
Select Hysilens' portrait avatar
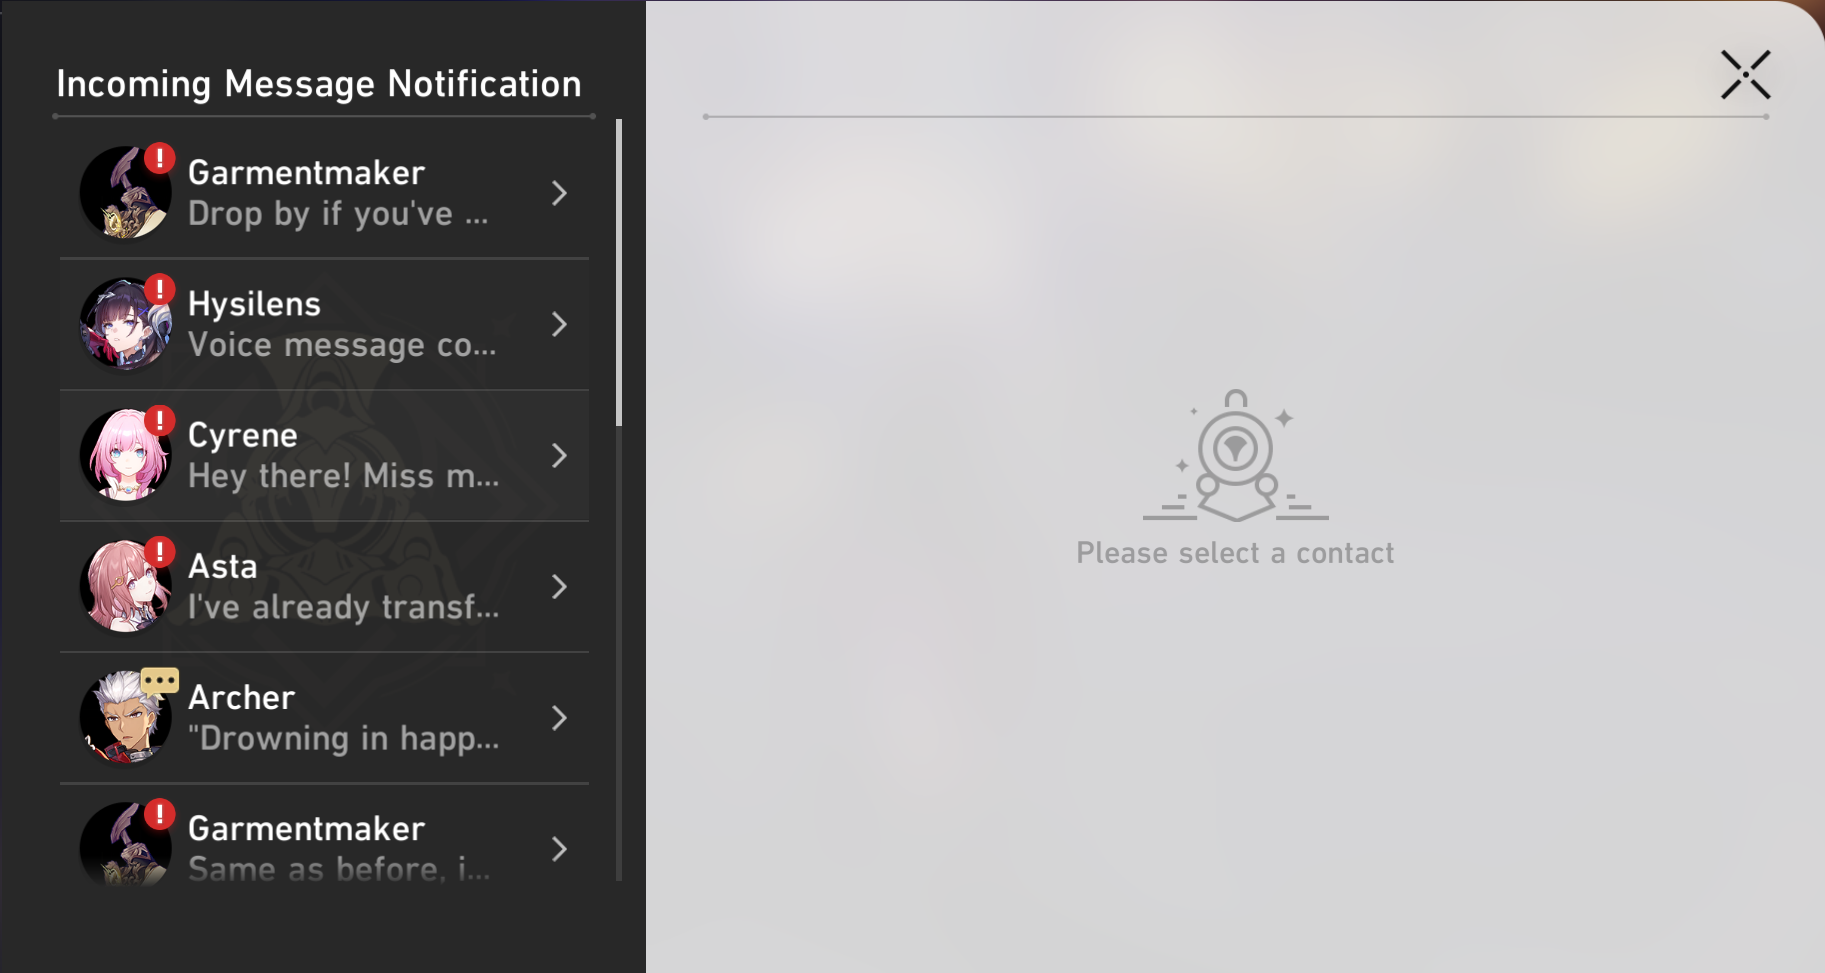pos(126,324)
